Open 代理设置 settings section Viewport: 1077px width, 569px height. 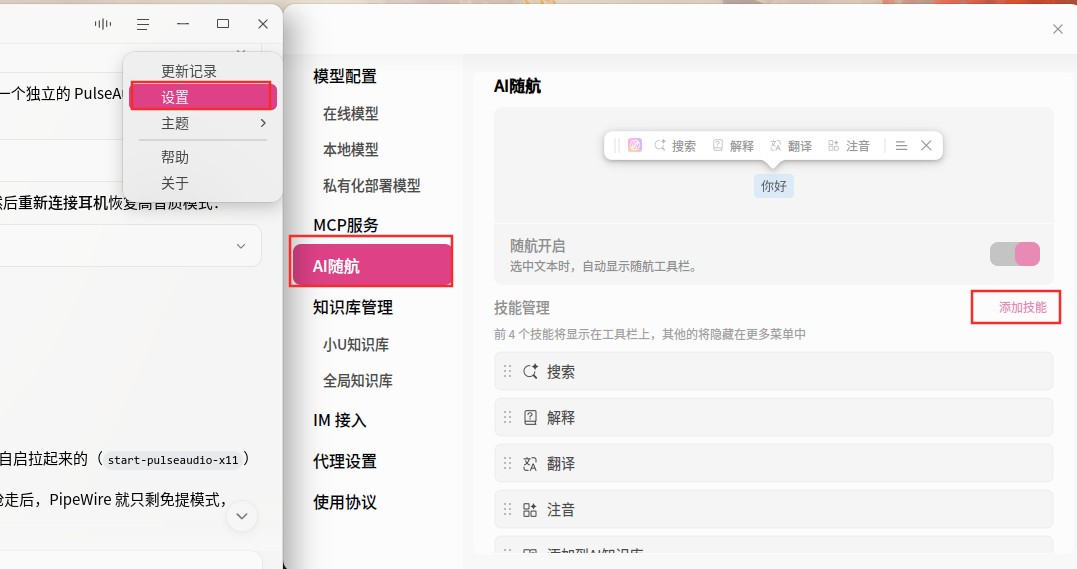tap(345, 462)
